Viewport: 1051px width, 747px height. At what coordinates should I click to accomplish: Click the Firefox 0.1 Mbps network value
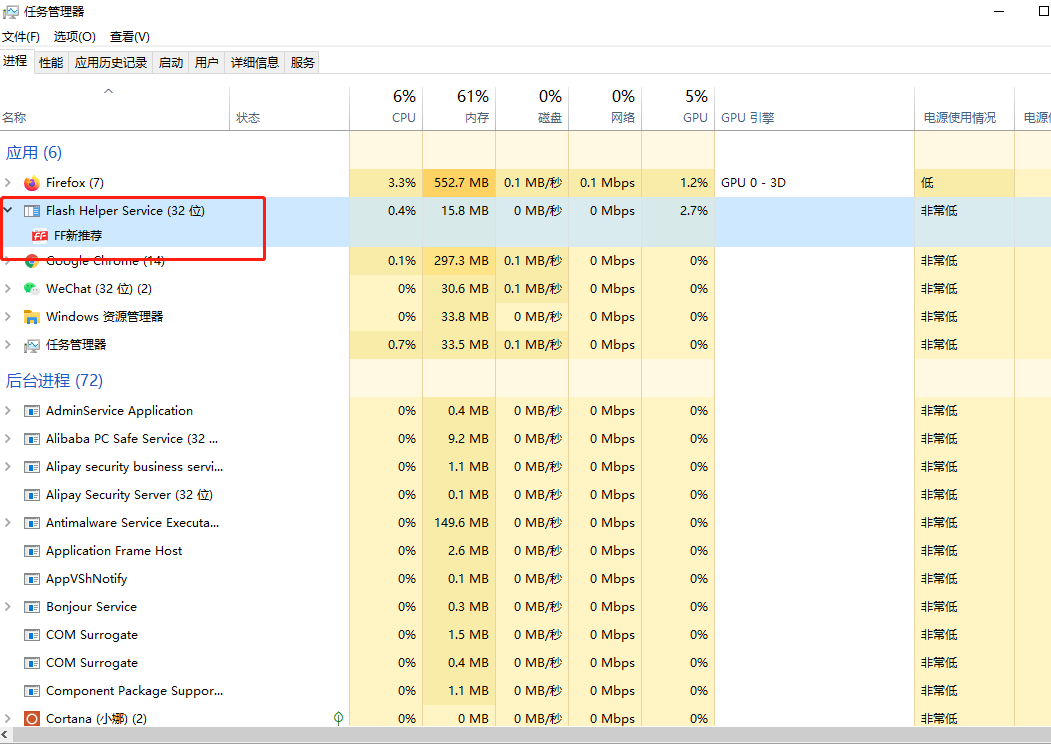tap(607, 183)
